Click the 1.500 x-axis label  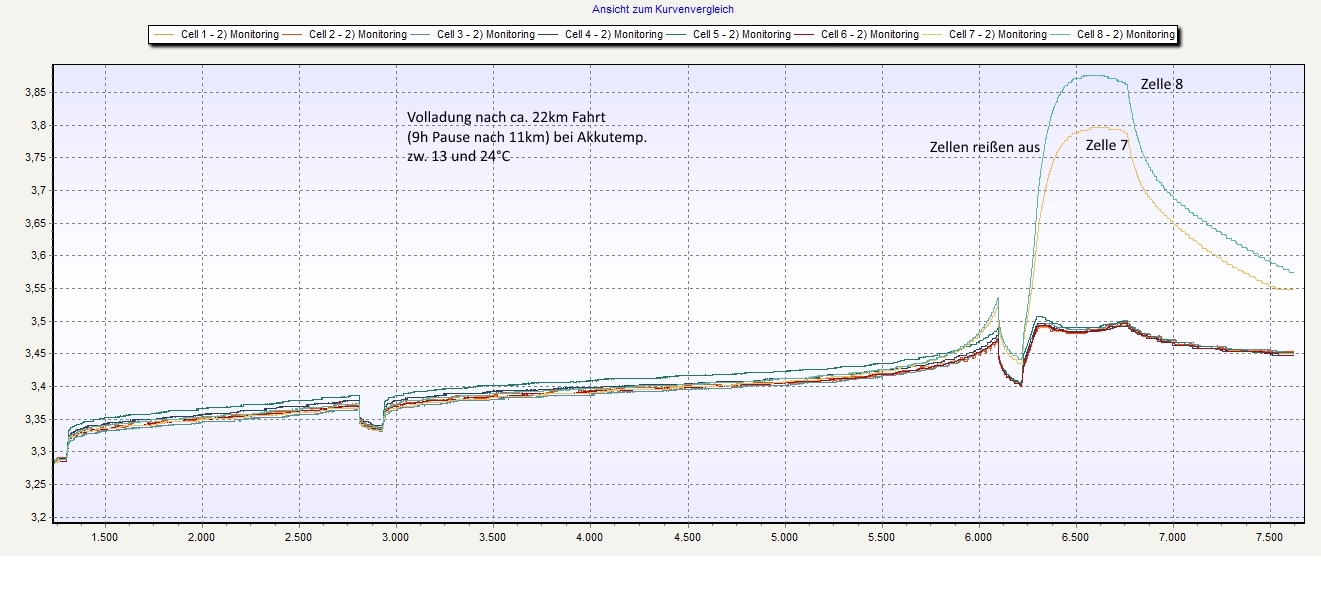tap(105, 537)
